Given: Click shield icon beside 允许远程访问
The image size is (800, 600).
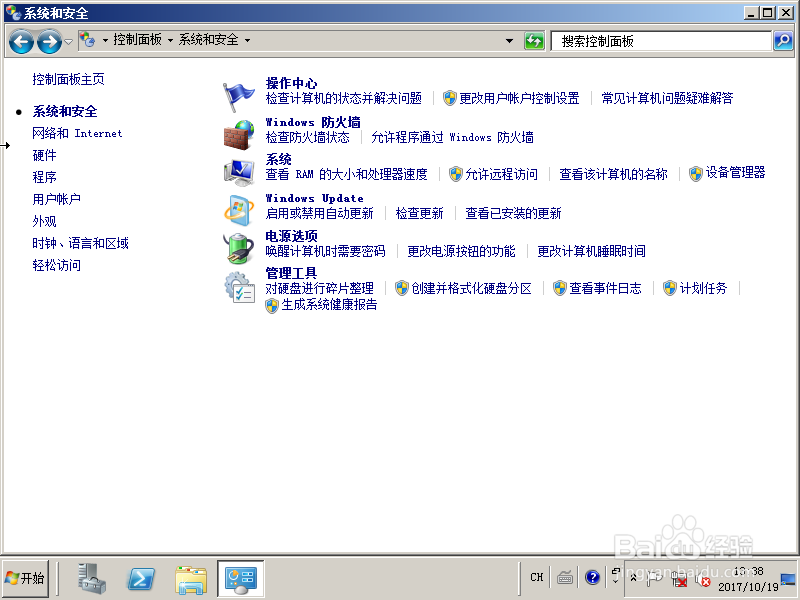Looking at the screenshot, I should (x=456, y=174).
